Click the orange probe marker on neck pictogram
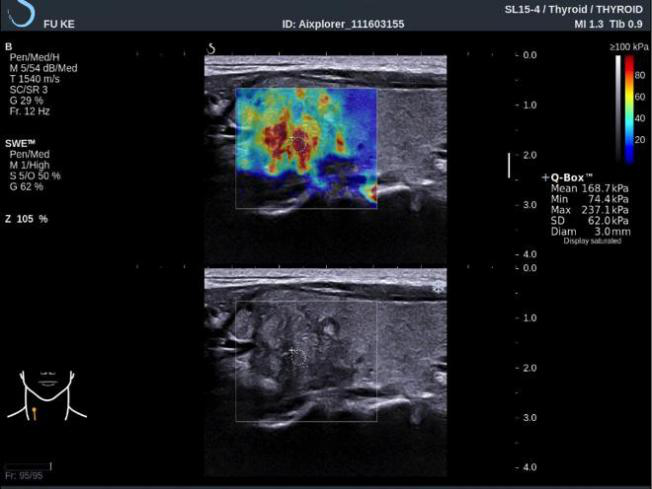 pos(34,411)
